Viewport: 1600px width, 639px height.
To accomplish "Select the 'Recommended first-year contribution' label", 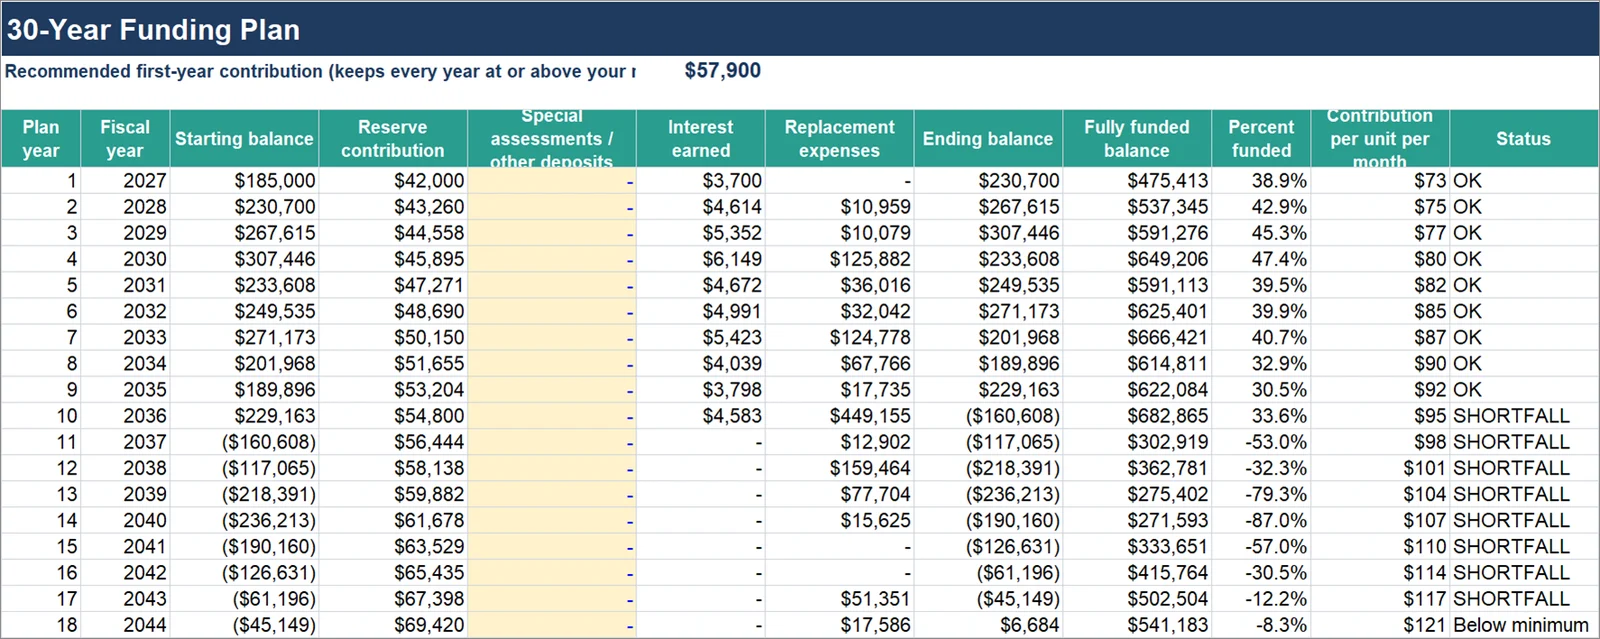I will pos(320,71).
